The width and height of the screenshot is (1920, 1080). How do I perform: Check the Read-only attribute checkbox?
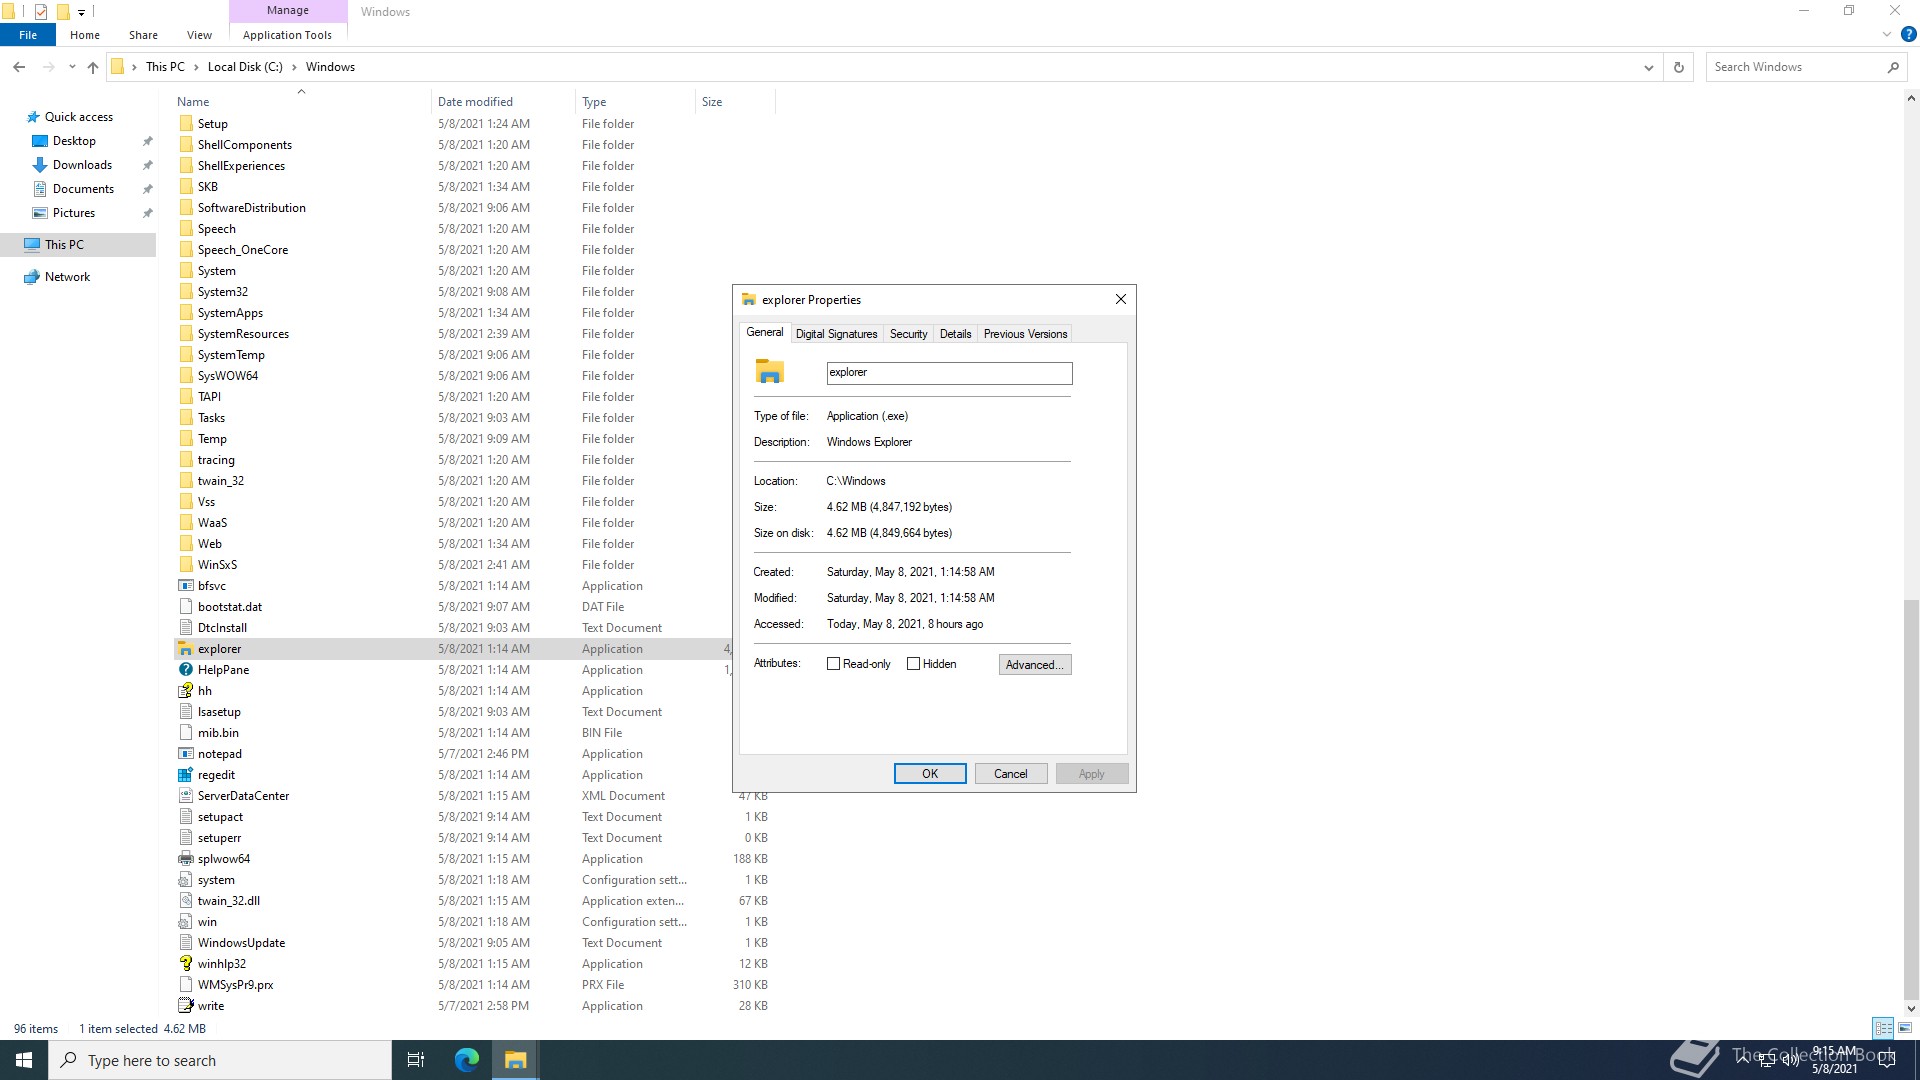[x=834, y=664]
